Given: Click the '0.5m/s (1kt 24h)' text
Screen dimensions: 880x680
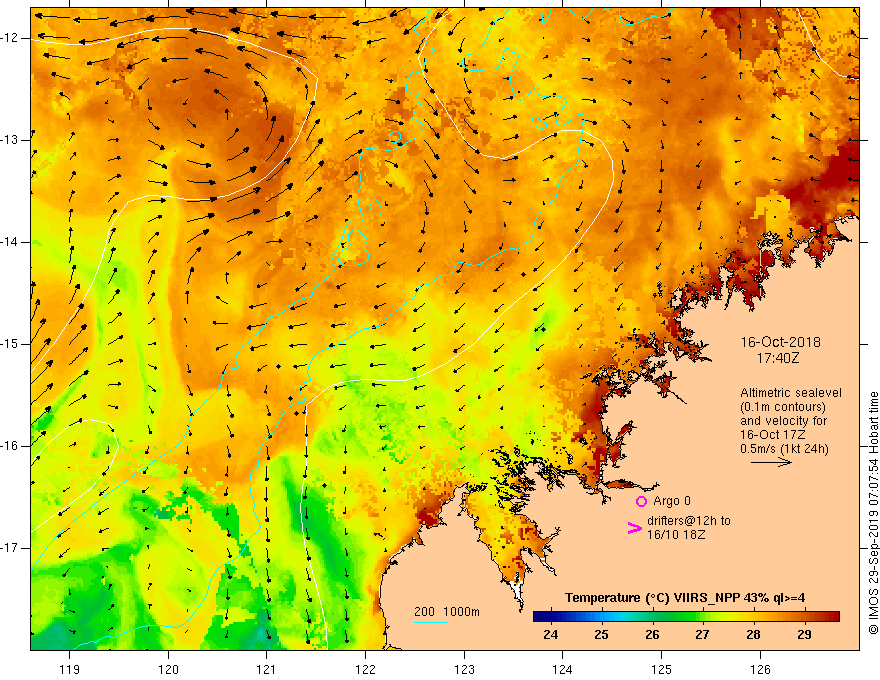Looking at the screenshot, I should tap(784, 449).
